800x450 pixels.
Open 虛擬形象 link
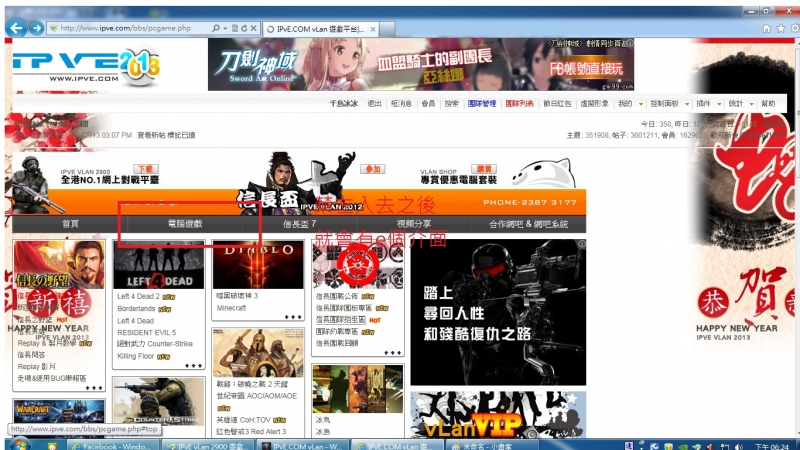coord(594,104)
